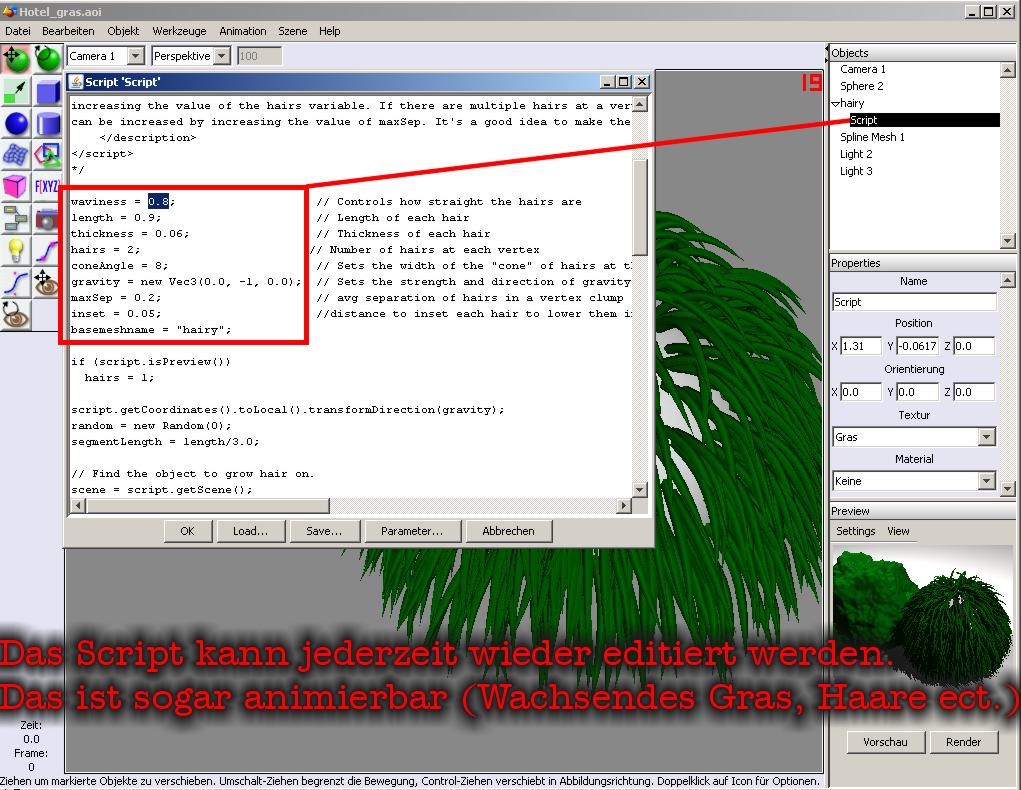
Task: Click Objects list scroll down arrow
Action: click(1007, 241)
